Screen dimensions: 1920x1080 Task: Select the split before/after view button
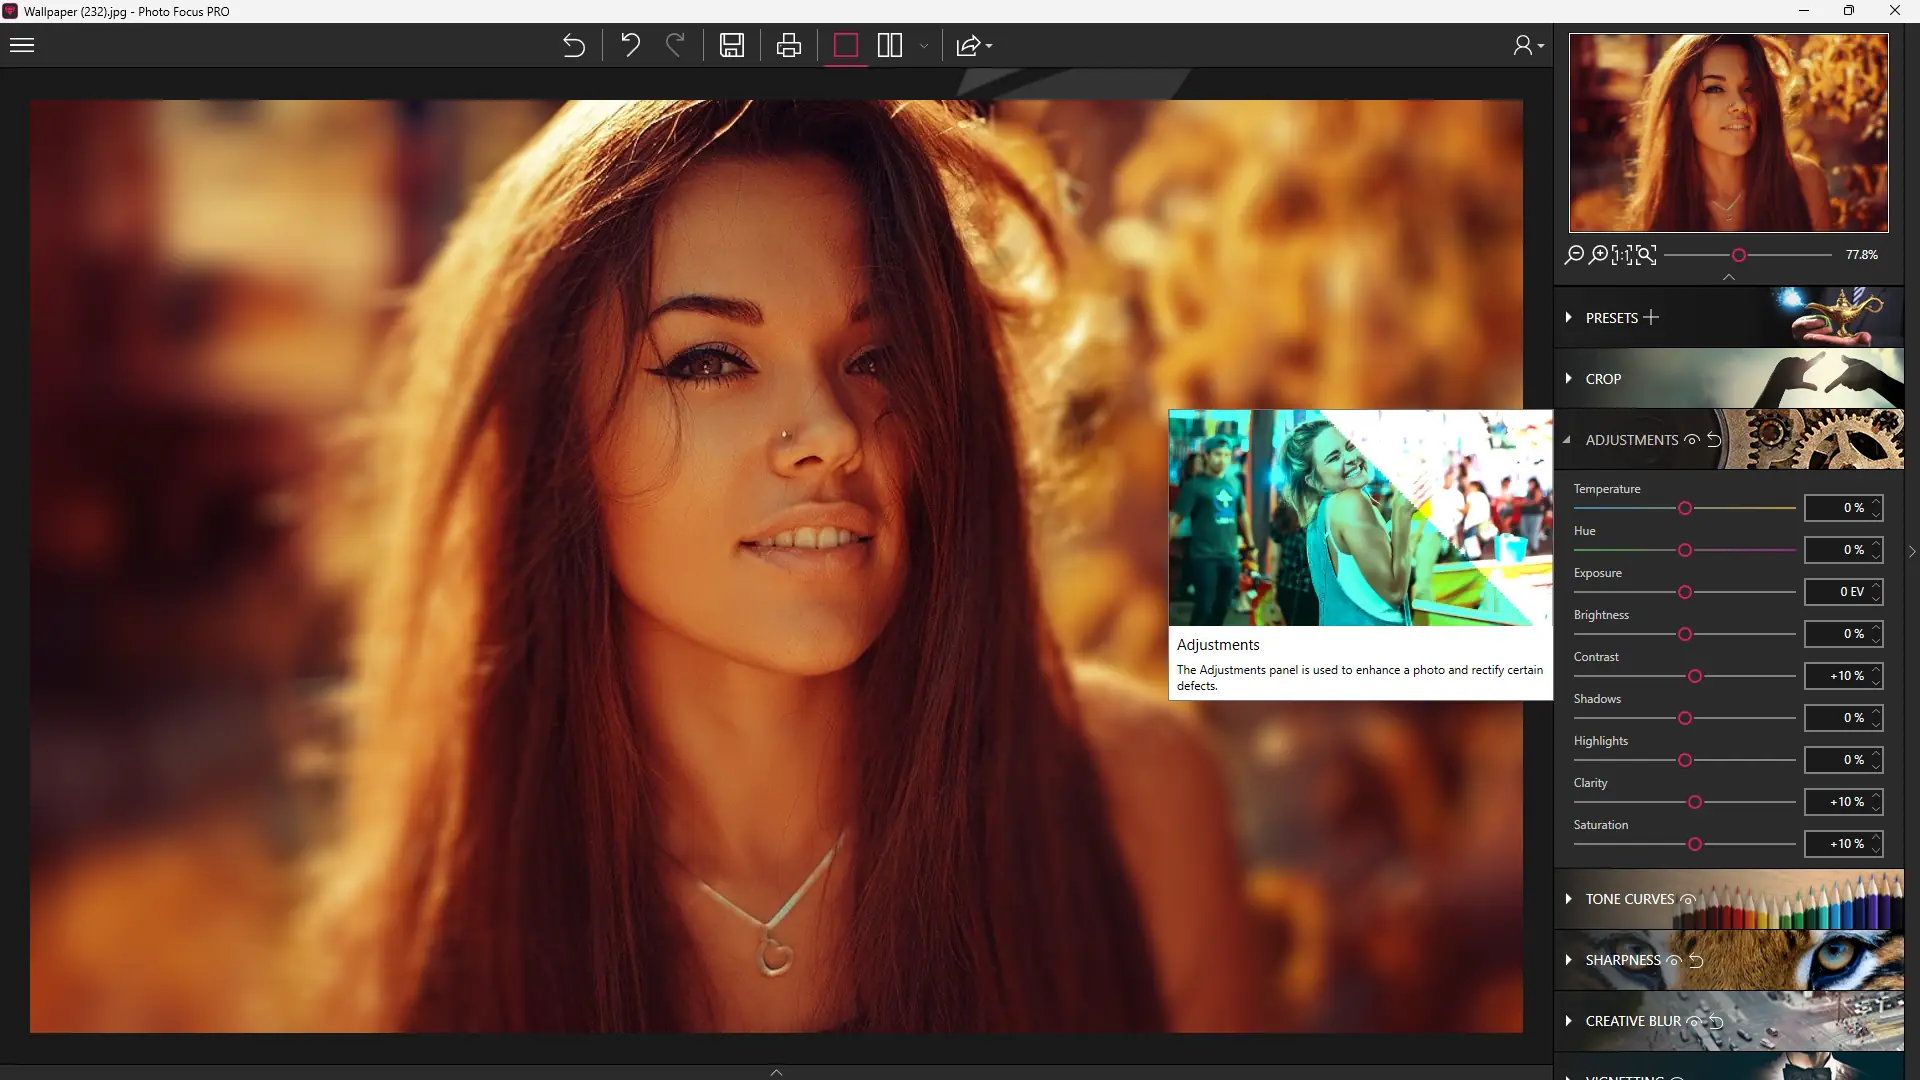pos(890,46)
